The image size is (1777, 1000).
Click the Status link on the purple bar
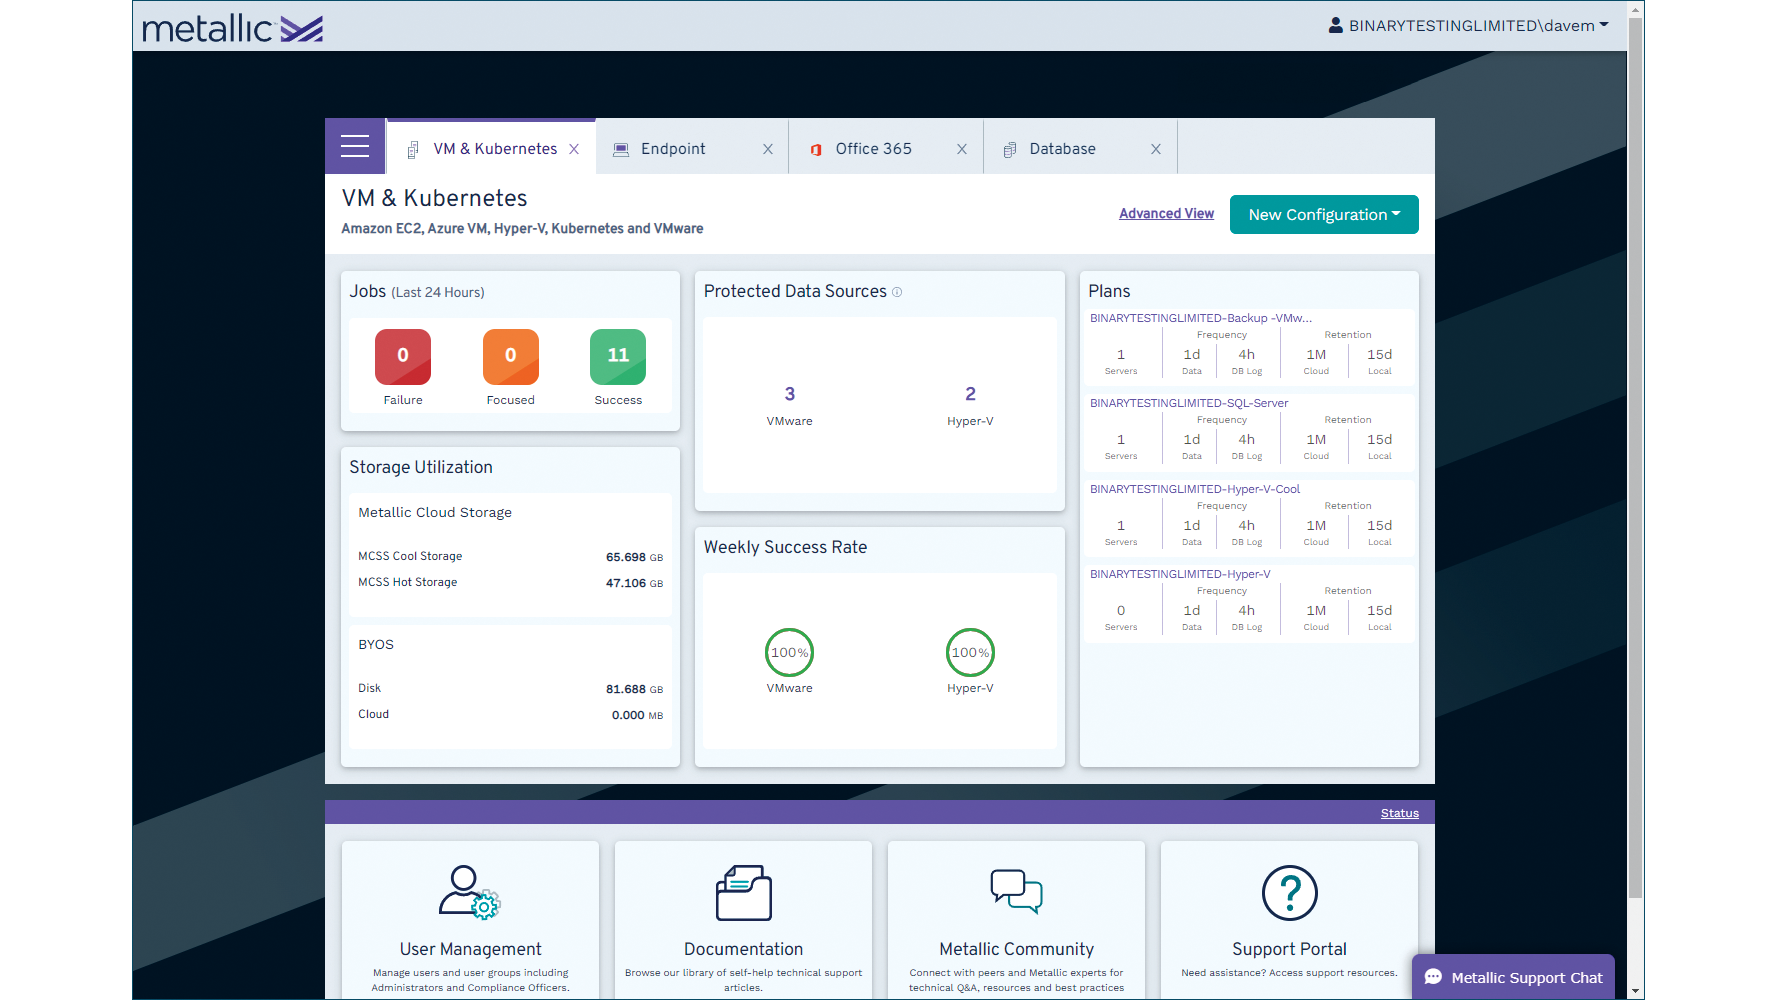click(1399, 813)
